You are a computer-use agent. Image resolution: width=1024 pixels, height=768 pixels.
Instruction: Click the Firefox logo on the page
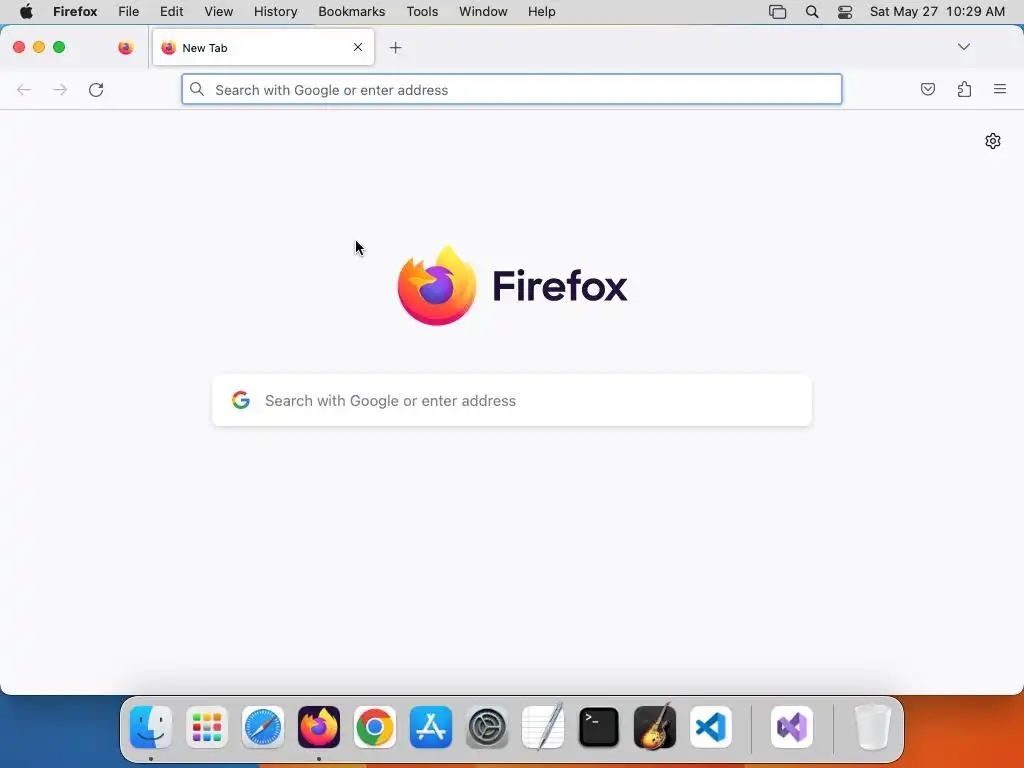tap(512, 285)
